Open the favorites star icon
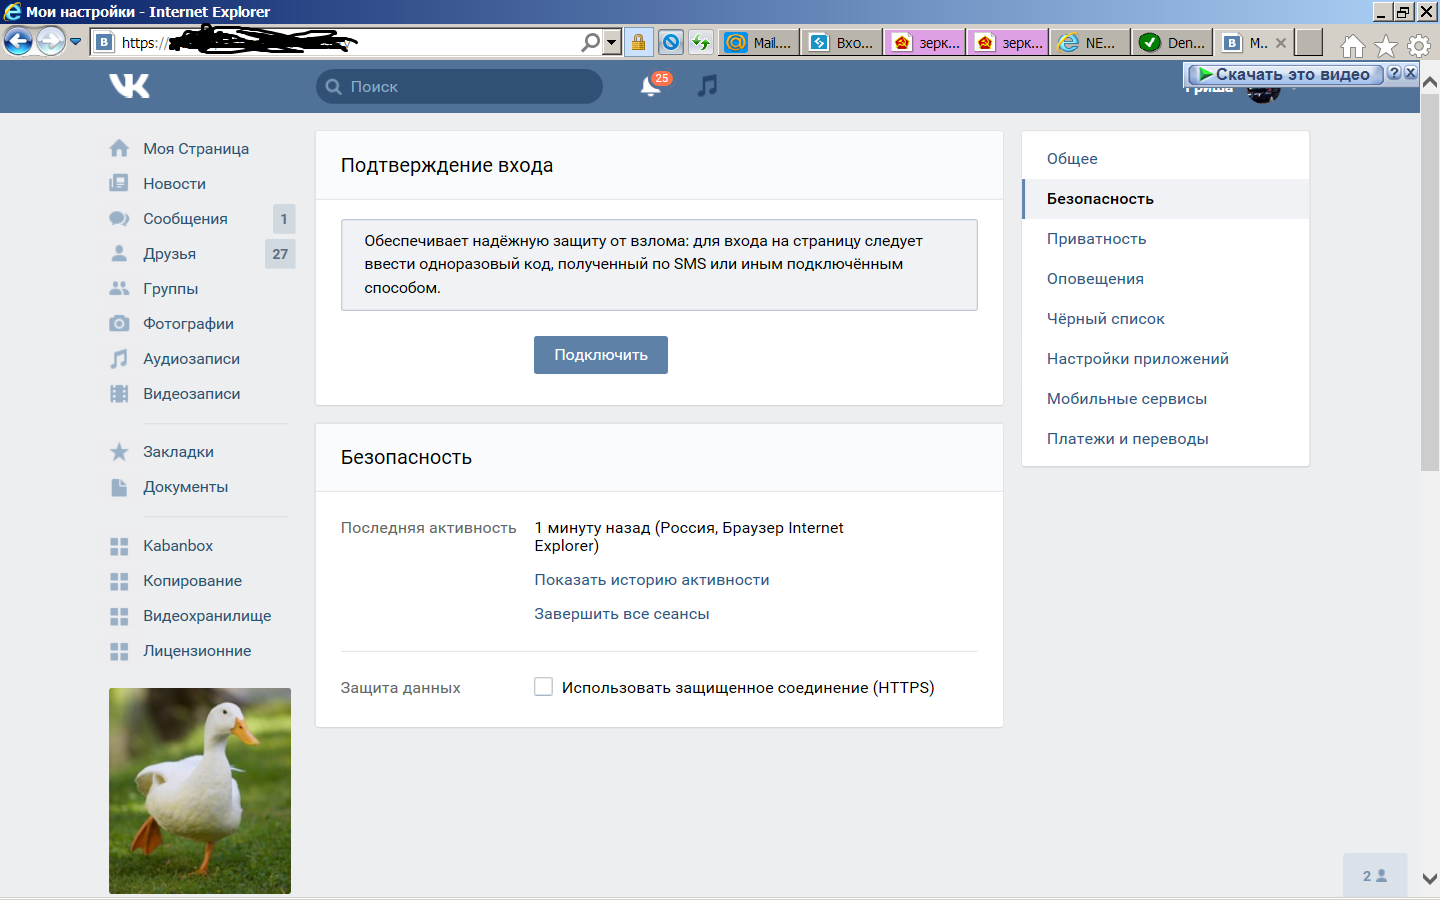Image resolution: width=1440 pixels, height=900 pixels. pyautogui.click(x=1385, y=46)
